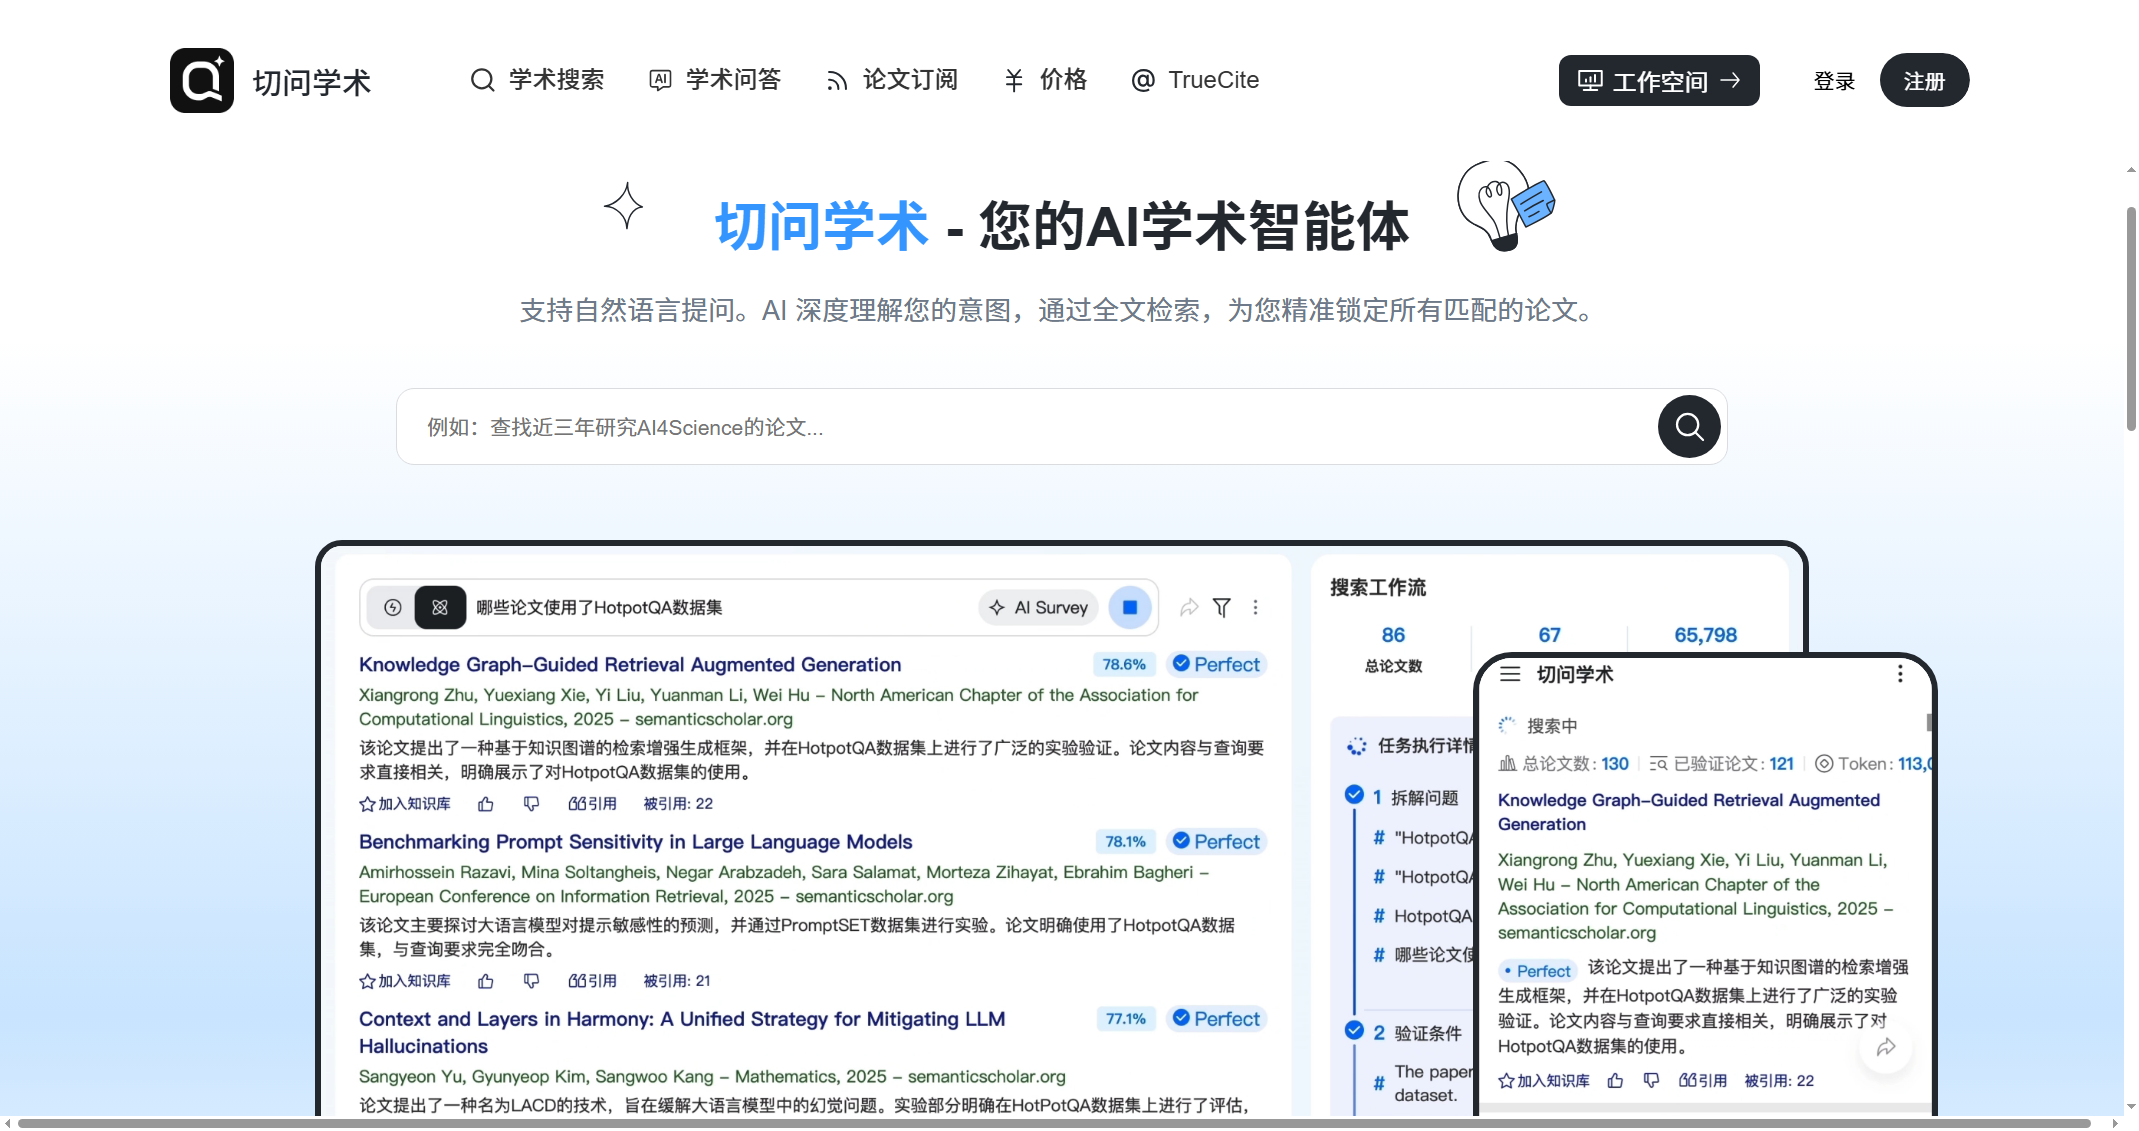Open the three-dot menu beside the filter icon
The width and height of the screenshot is (2139, 1131).
(1255, 607)
